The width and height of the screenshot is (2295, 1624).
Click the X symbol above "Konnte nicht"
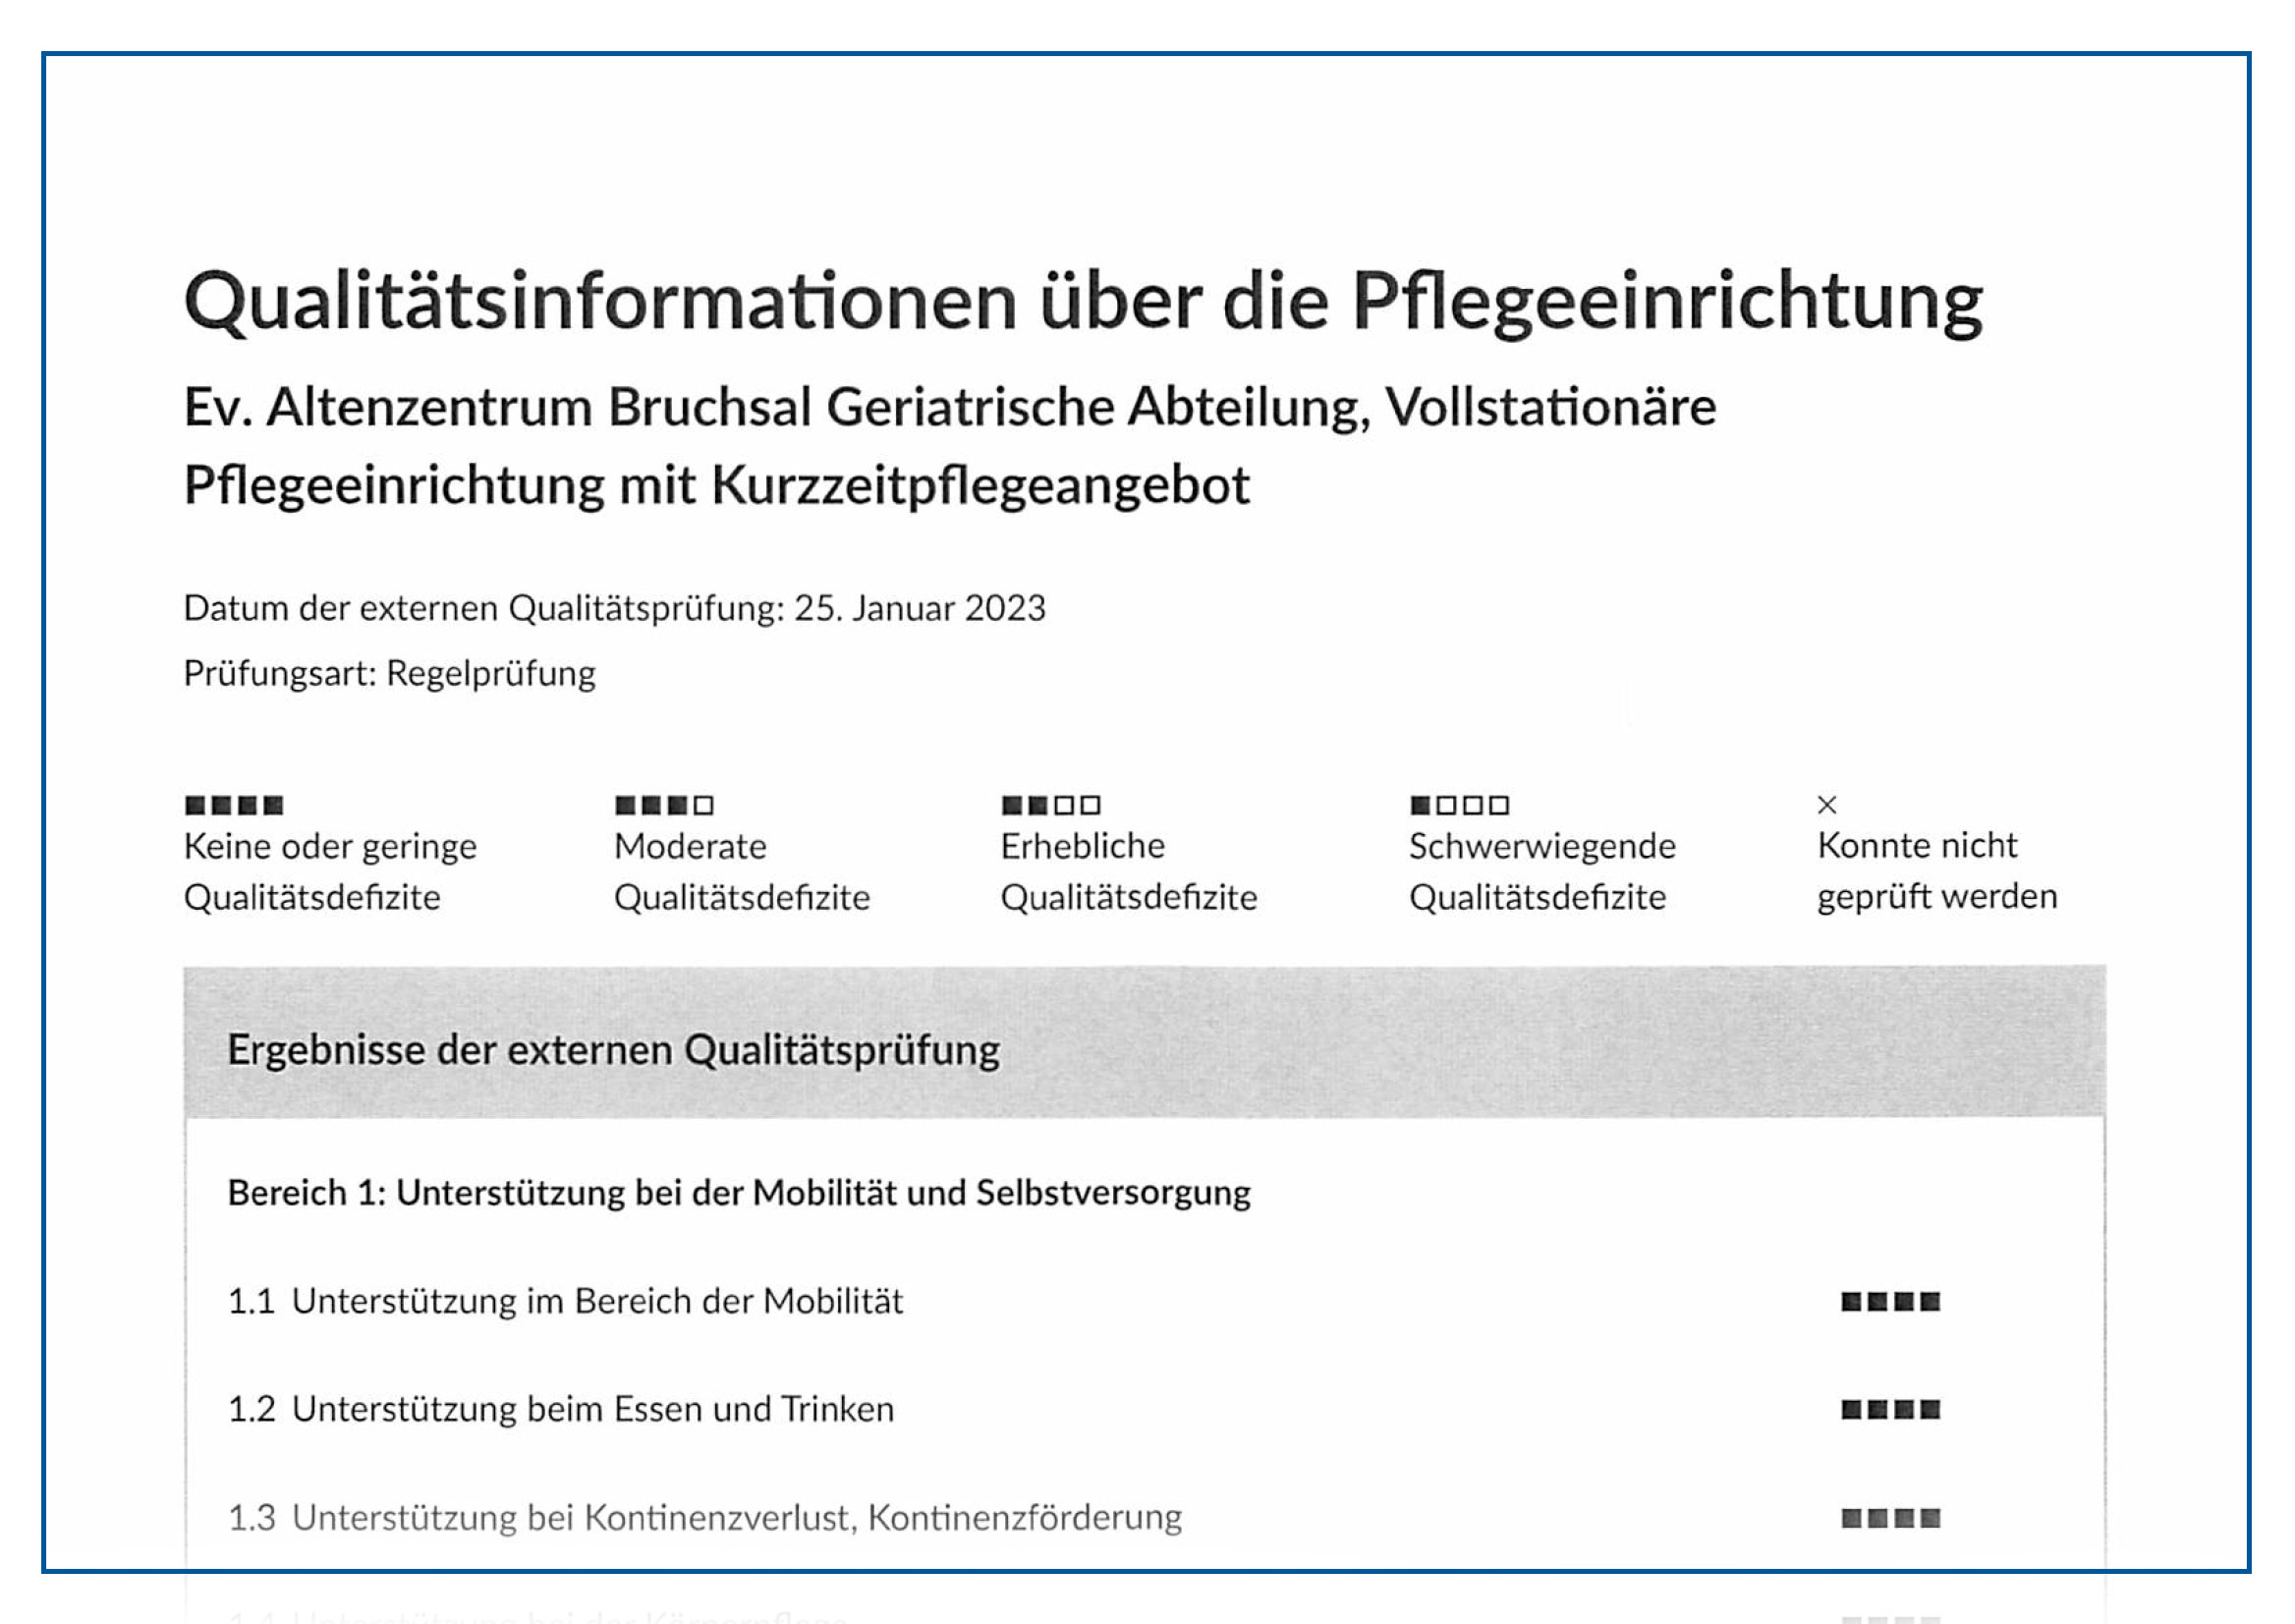point(1827,805)
